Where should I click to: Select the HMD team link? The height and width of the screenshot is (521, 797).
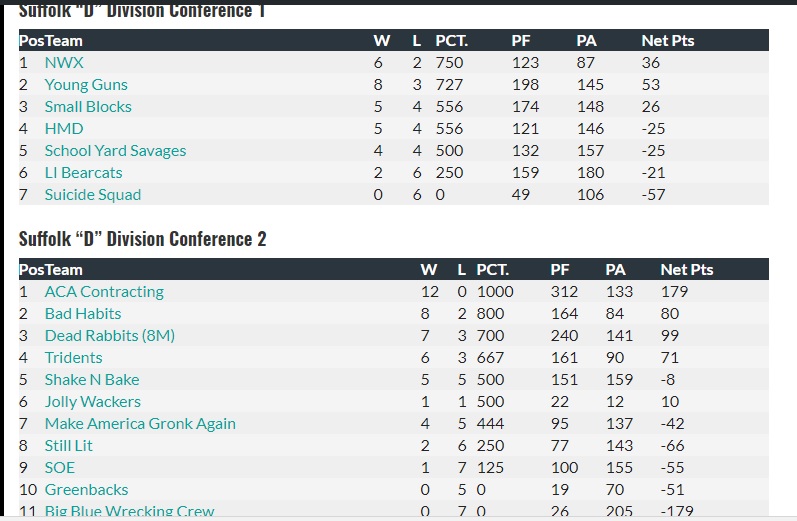tap(64, 129)
